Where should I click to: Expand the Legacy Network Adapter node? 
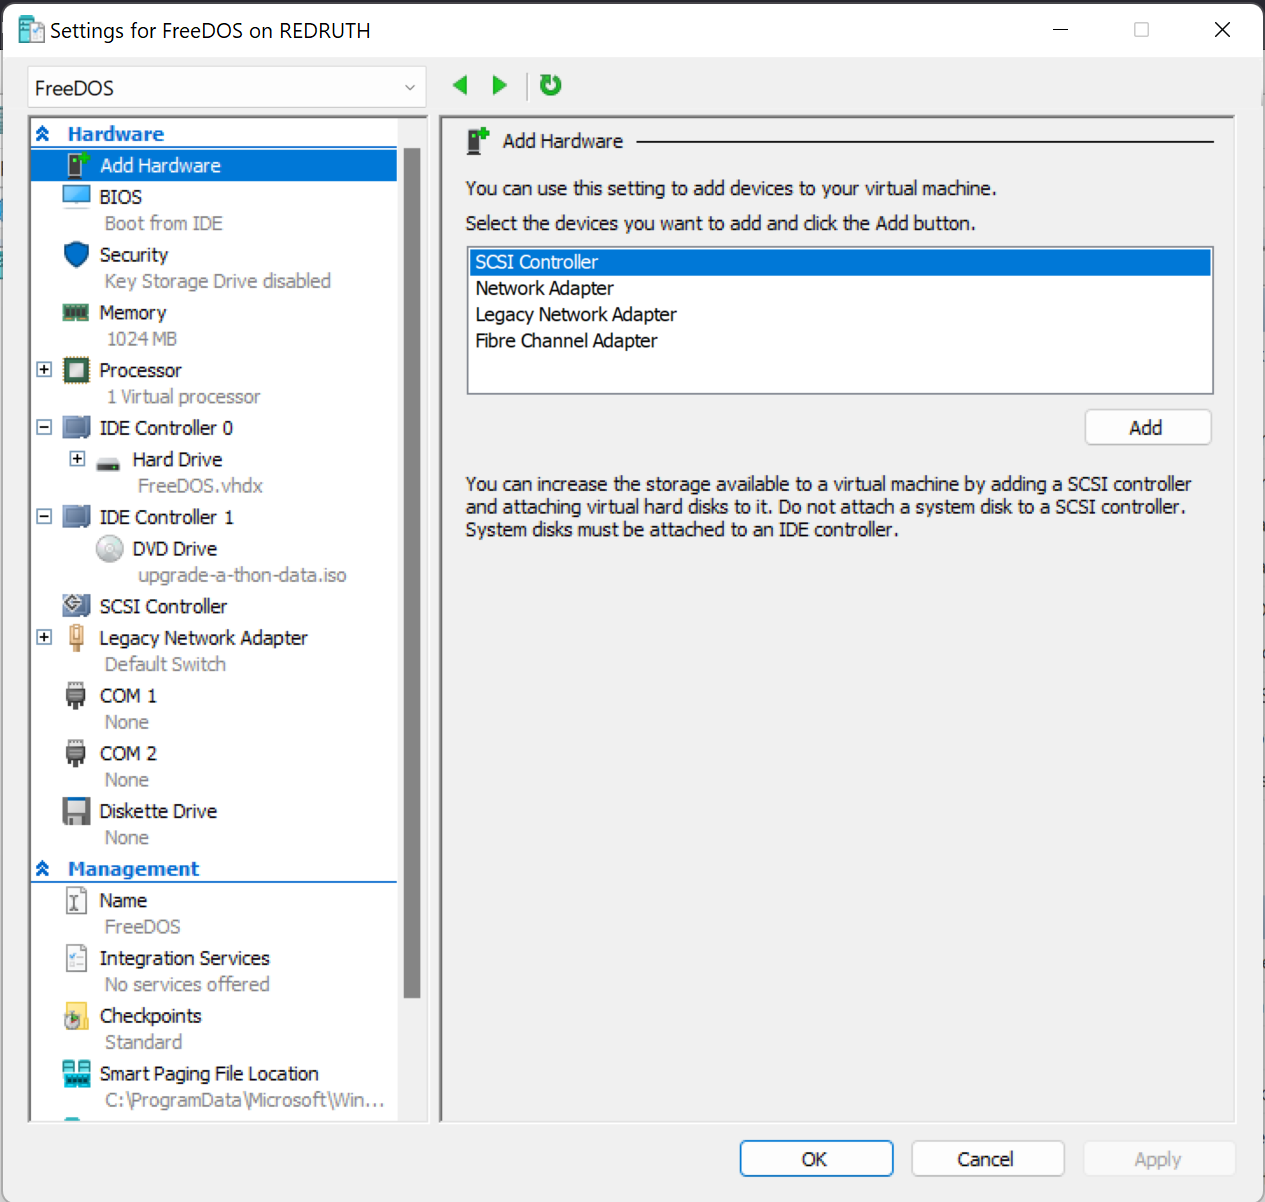pos(44,638)
